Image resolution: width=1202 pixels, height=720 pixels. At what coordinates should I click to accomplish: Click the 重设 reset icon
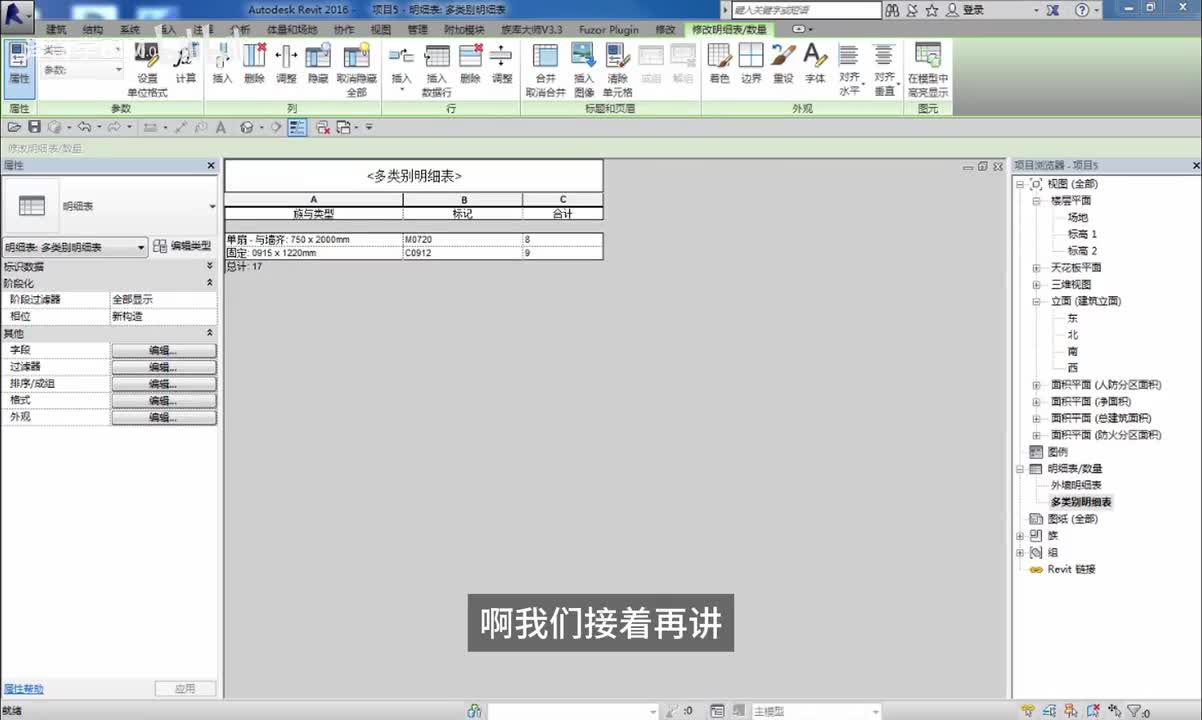783,63
